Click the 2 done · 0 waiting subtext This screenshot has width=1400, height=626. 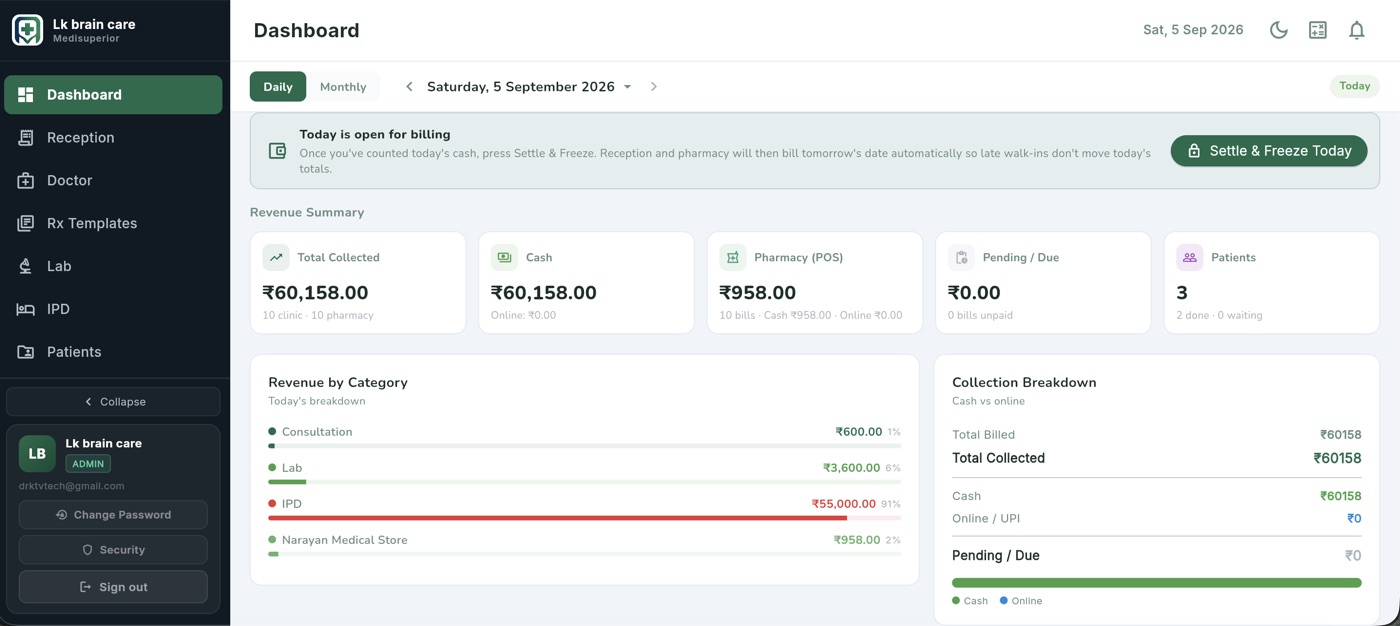click(x=1219, y=315)
